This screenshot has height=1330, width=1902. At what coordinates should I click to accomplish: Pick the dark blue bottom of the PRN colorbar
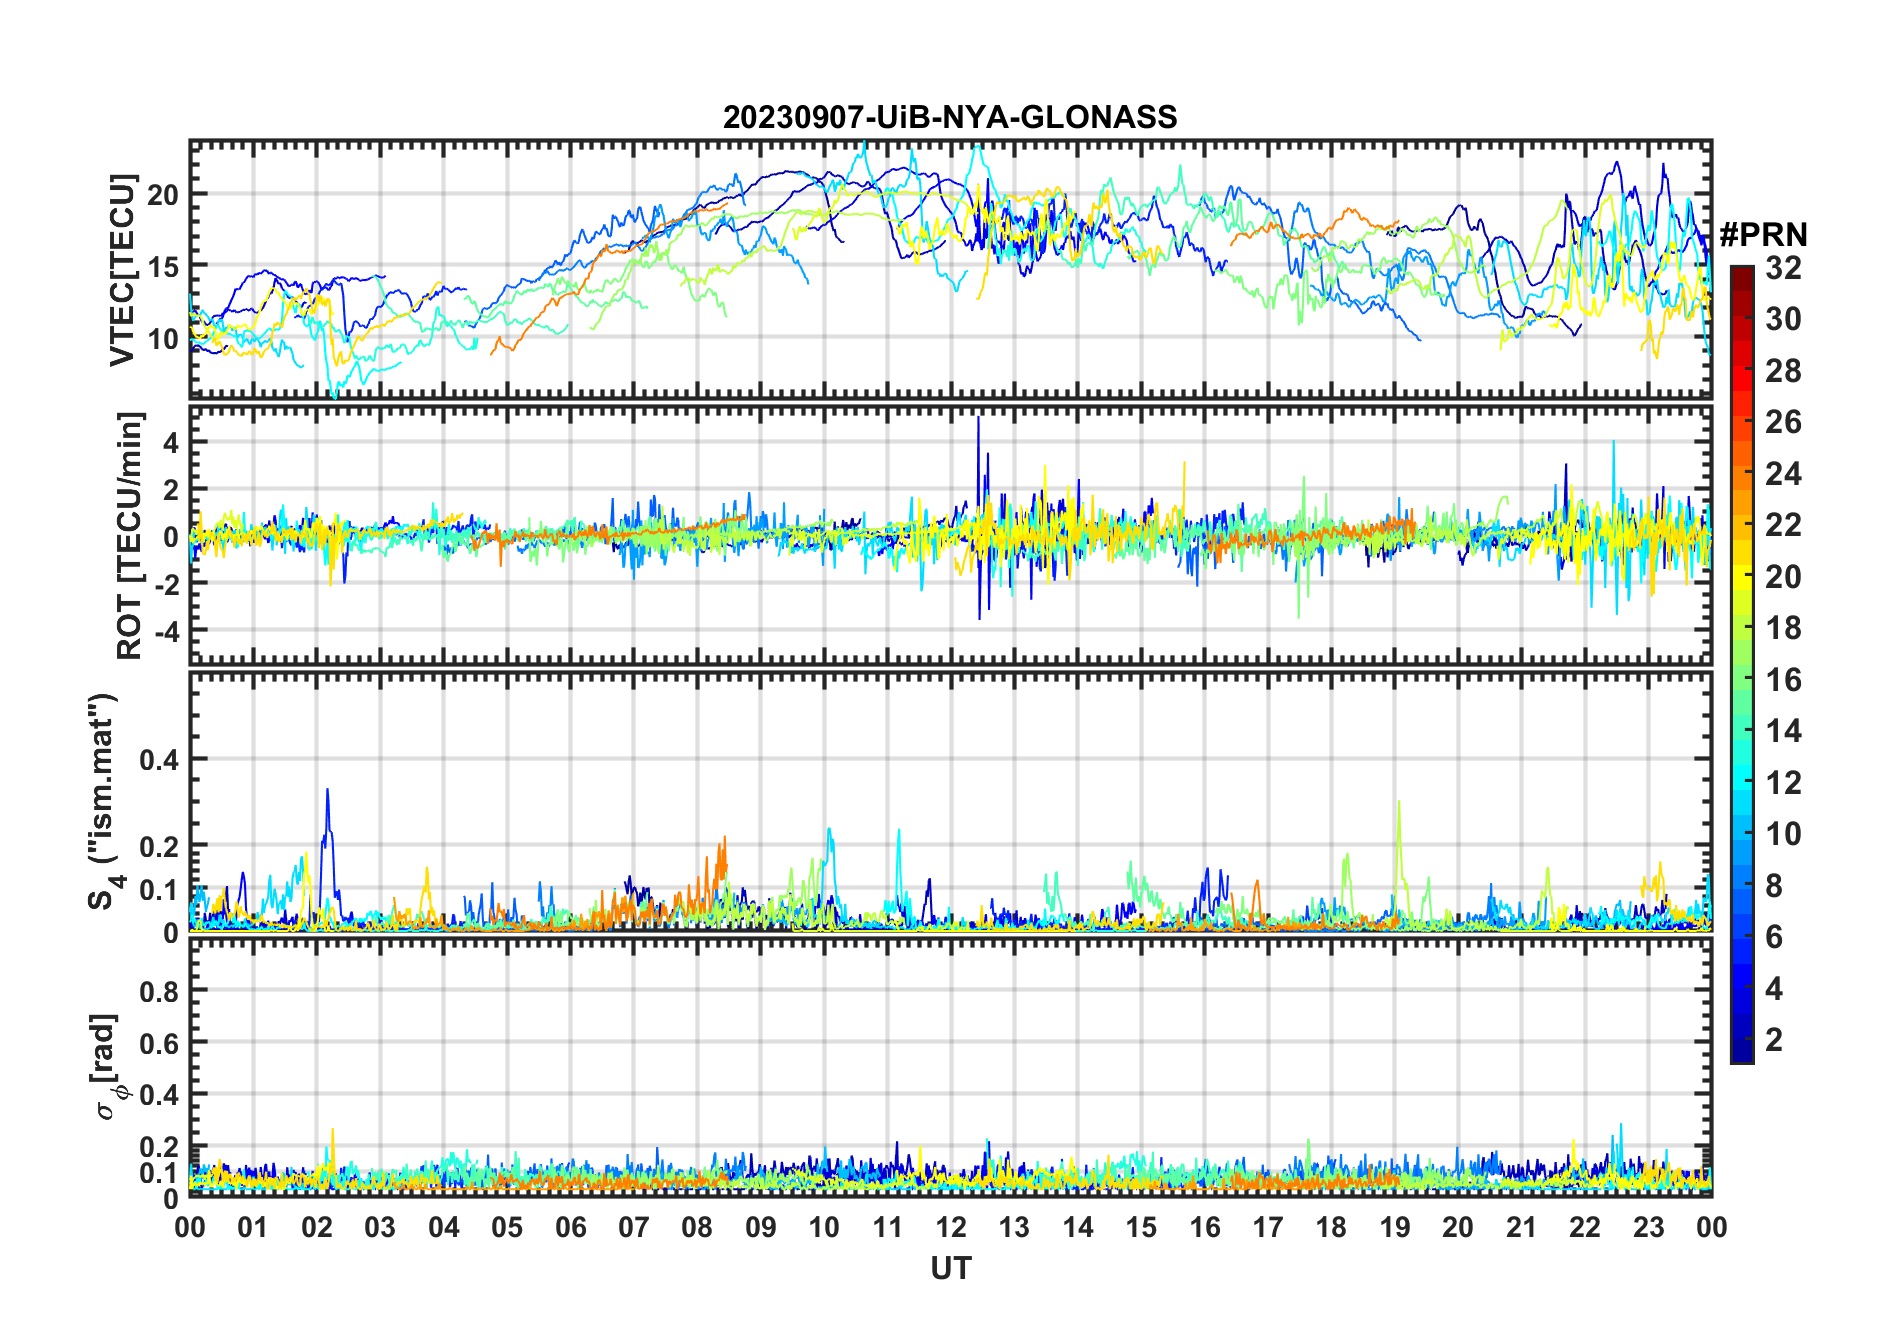(1741, 1055)
